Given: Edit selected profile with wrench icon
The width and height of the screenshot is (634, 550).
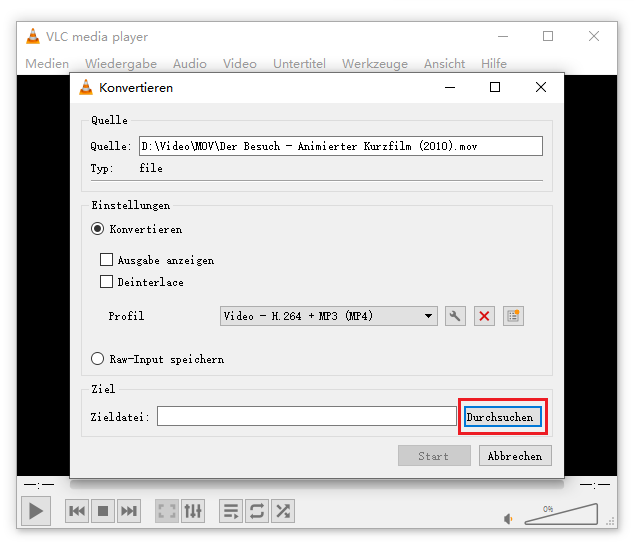Looking at the screenshot, I should [x=455, y=316].
